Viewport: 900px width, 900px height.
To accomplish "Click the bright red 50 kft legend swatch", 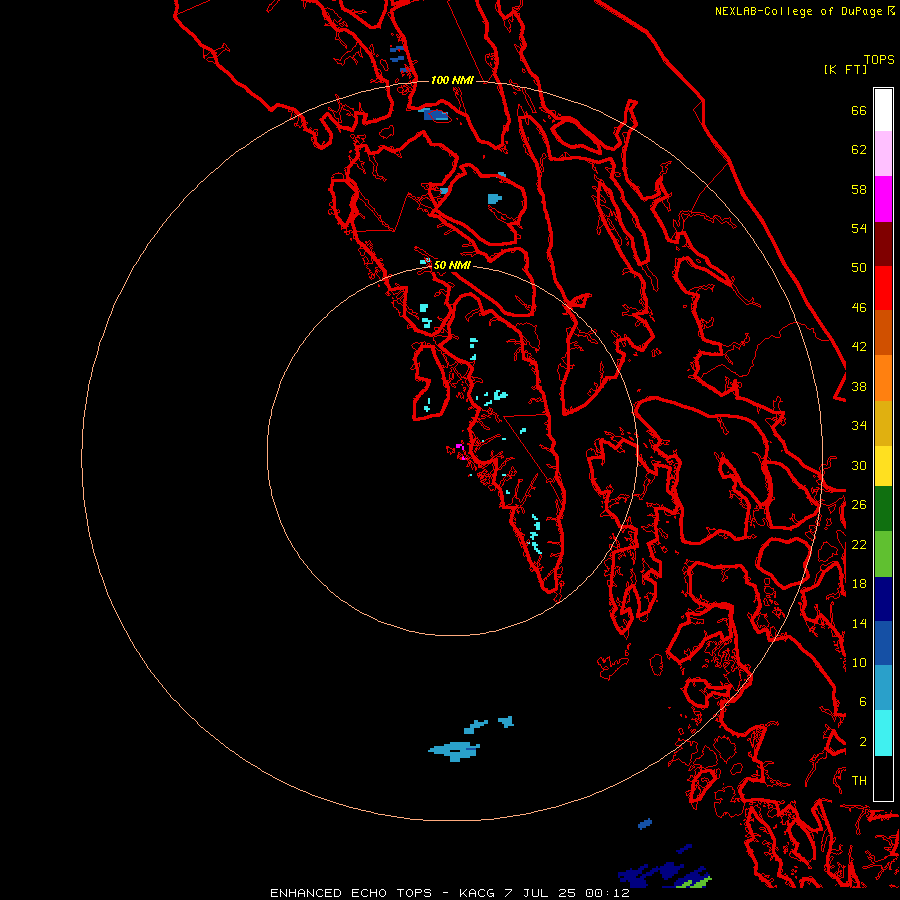I will [883, 288].
